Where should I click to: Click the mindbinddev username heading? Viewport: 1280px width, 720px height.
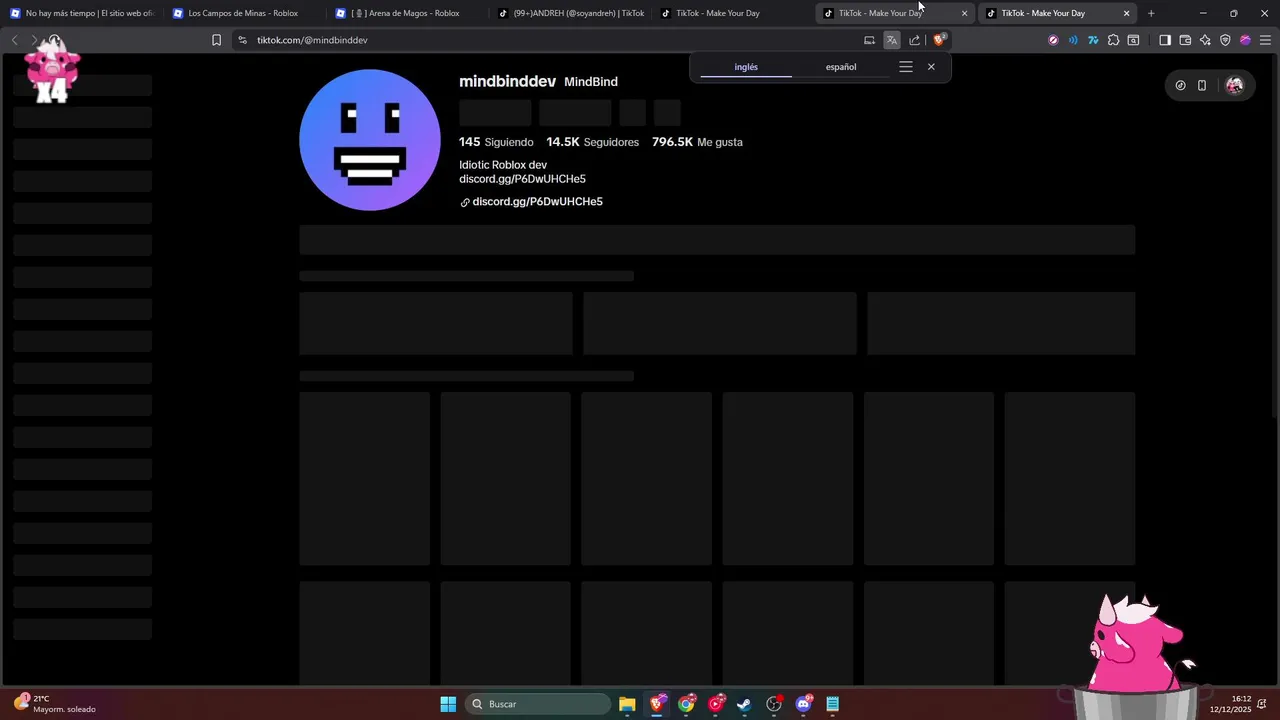(x=507, y=81)
